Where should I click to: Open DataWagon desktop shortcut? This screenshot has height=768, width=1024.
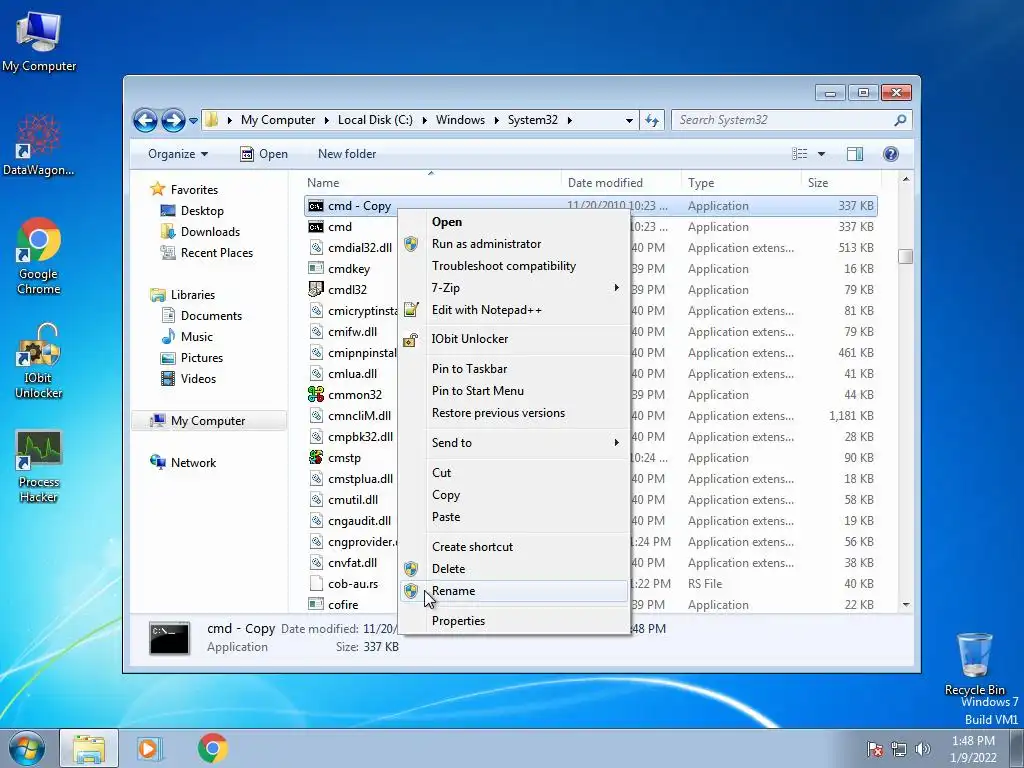(39, 145)
